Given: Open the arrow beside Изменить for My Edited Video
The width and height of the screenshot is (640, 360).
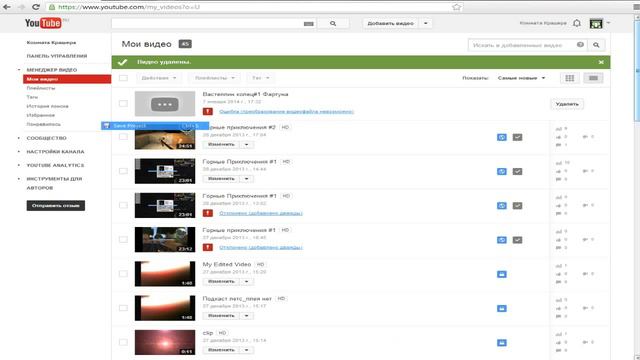Looking at the screenshot, I should tap(247, 282).
